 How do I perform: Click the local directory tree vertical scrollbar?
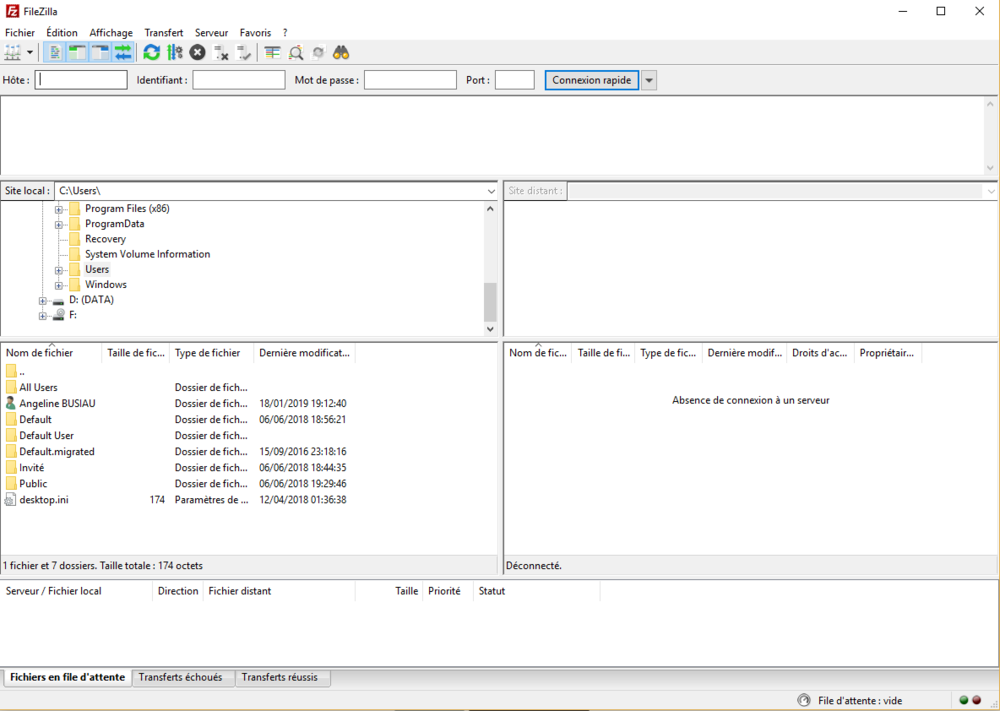490,300
